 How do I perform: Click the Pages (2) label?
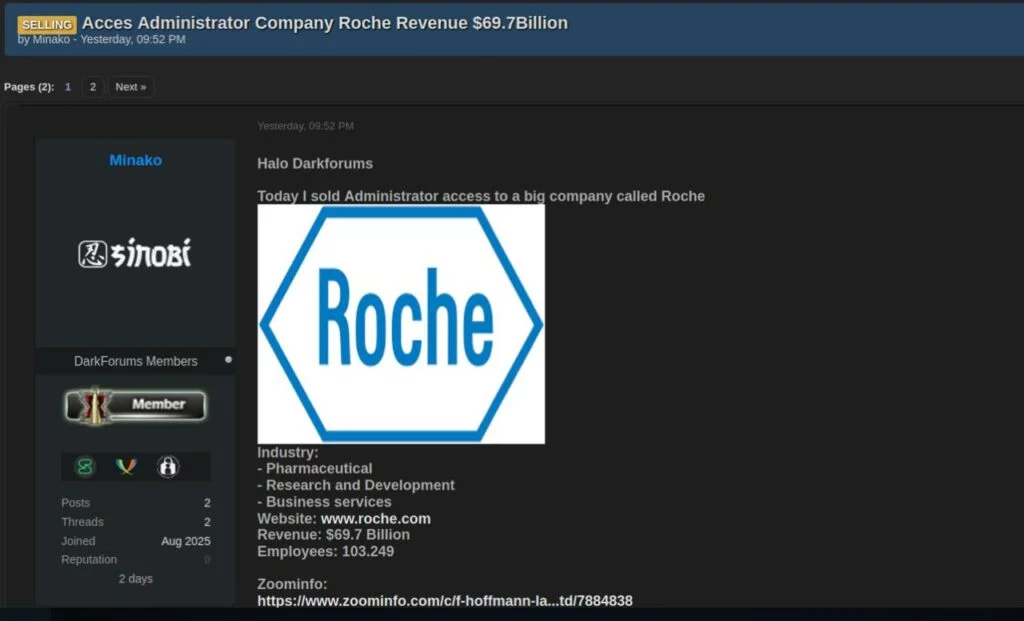(x=29, y=87)
